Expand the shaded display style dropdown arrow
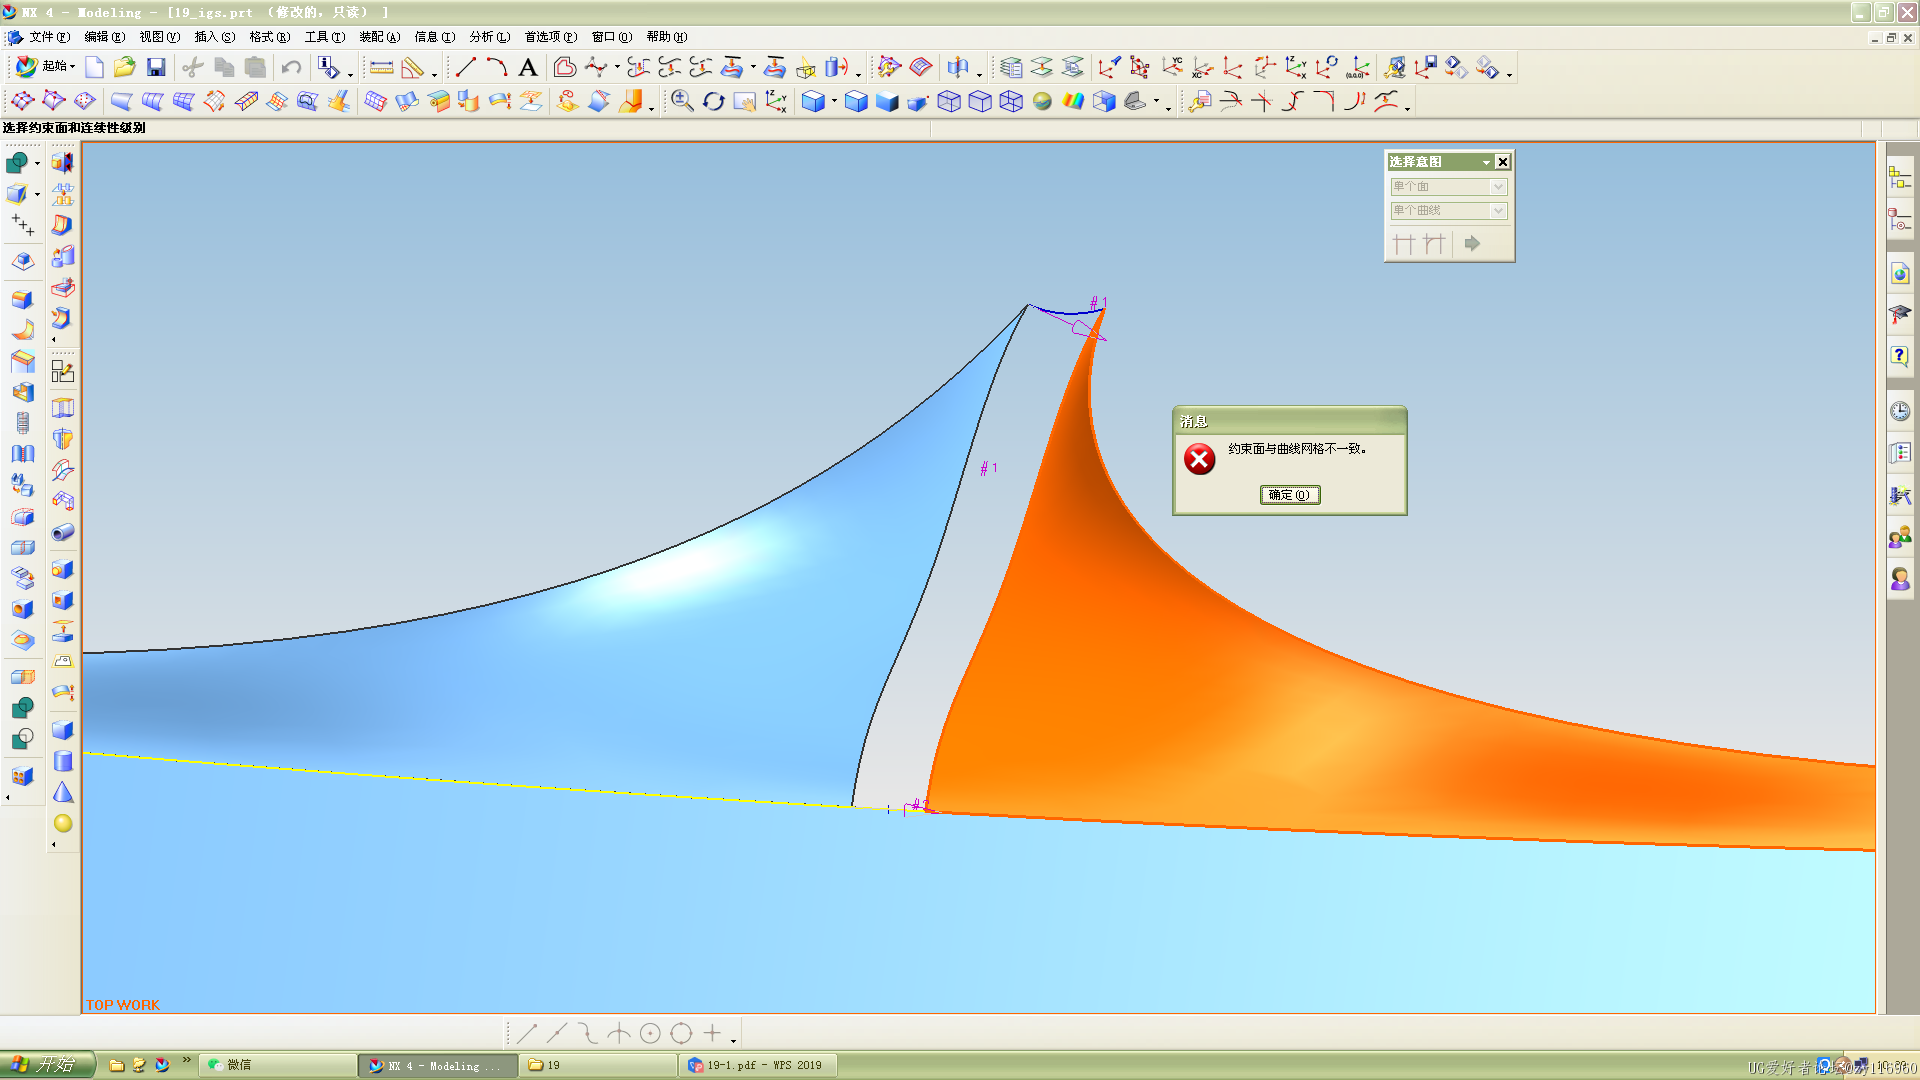 pos(834,101)
